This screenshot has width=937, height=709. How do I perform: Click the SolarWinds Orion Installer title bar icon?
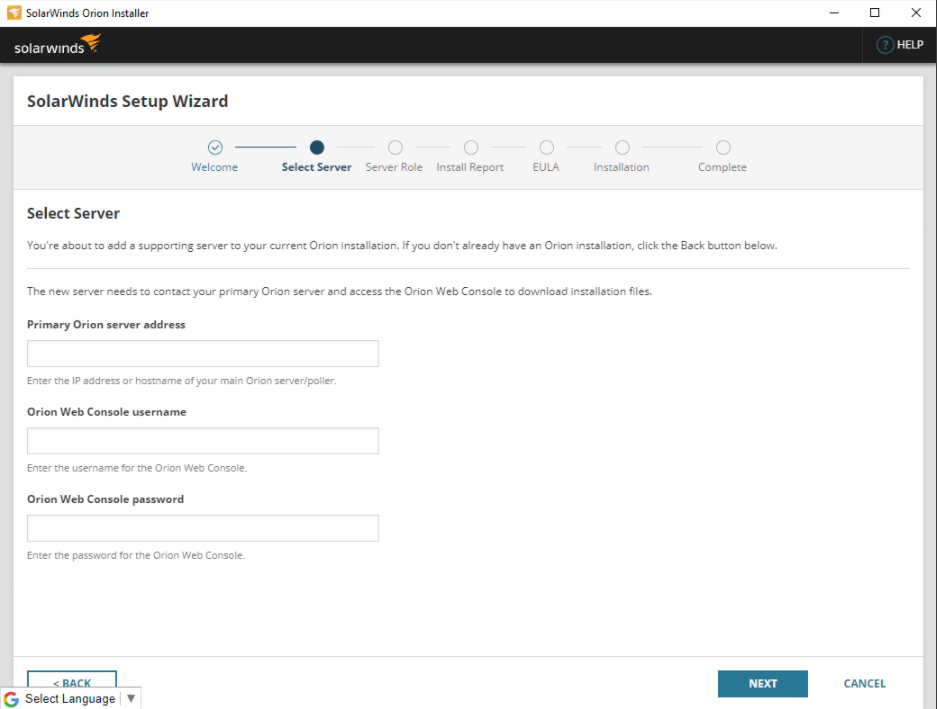(x=14, y=13)
